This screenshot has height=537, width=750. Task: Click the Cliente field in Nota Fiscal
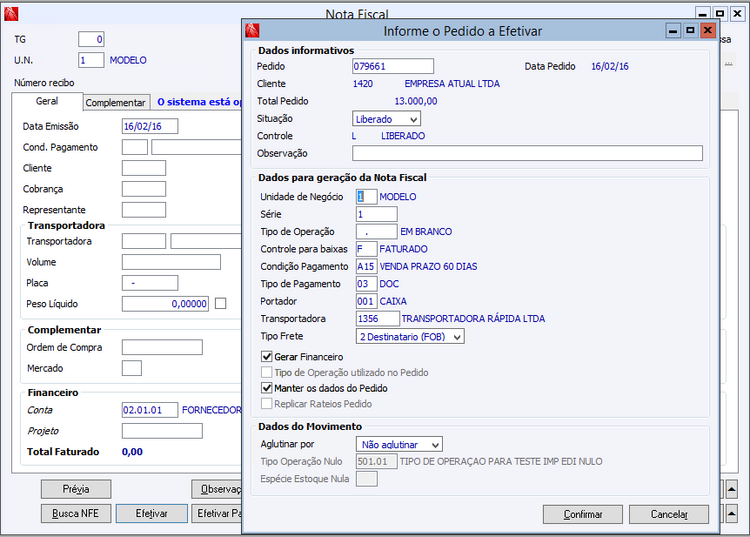144,168
